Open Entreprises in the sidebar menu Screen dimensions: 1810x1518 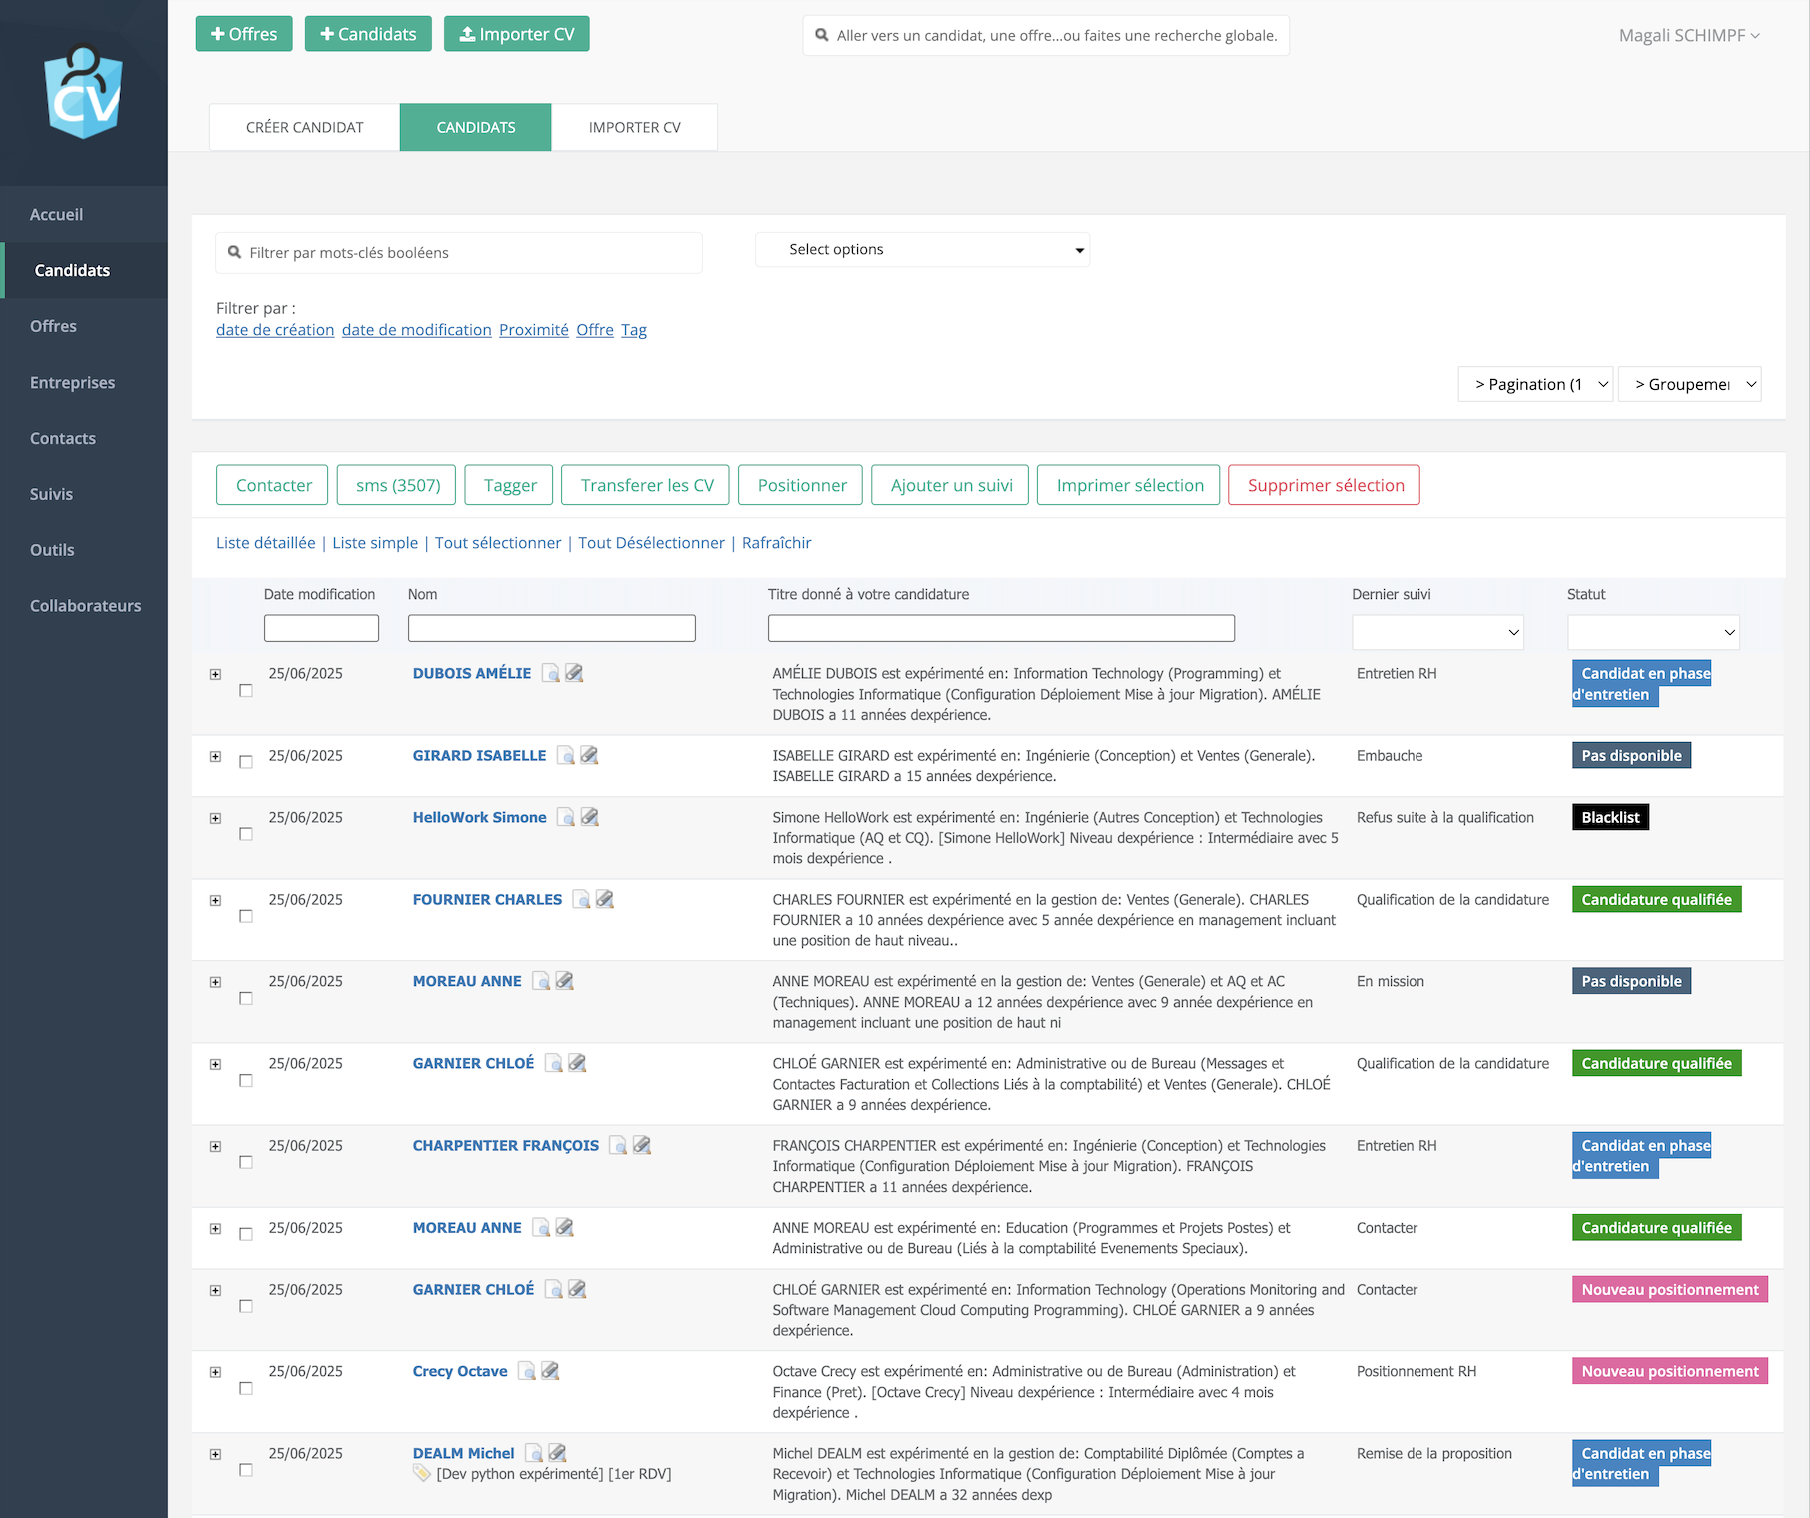pos(72,383)
